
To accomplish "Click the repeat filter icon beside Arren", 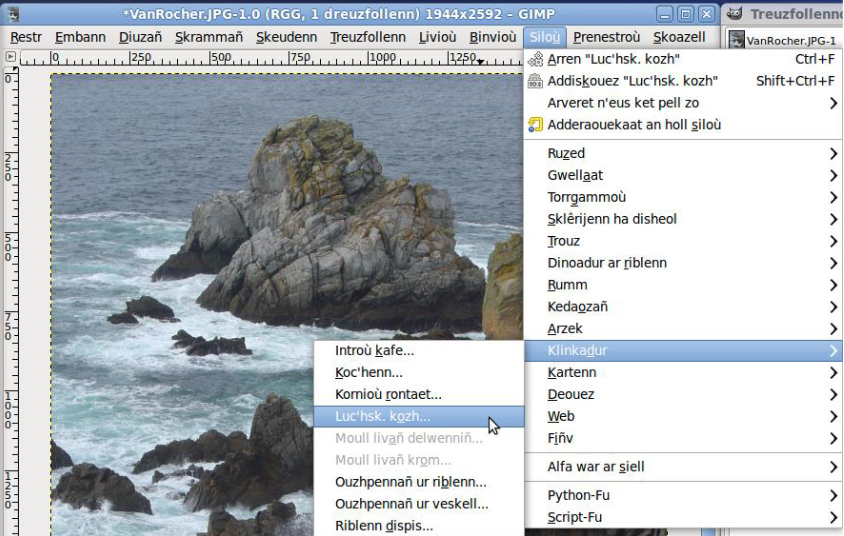I will [535, 59].
